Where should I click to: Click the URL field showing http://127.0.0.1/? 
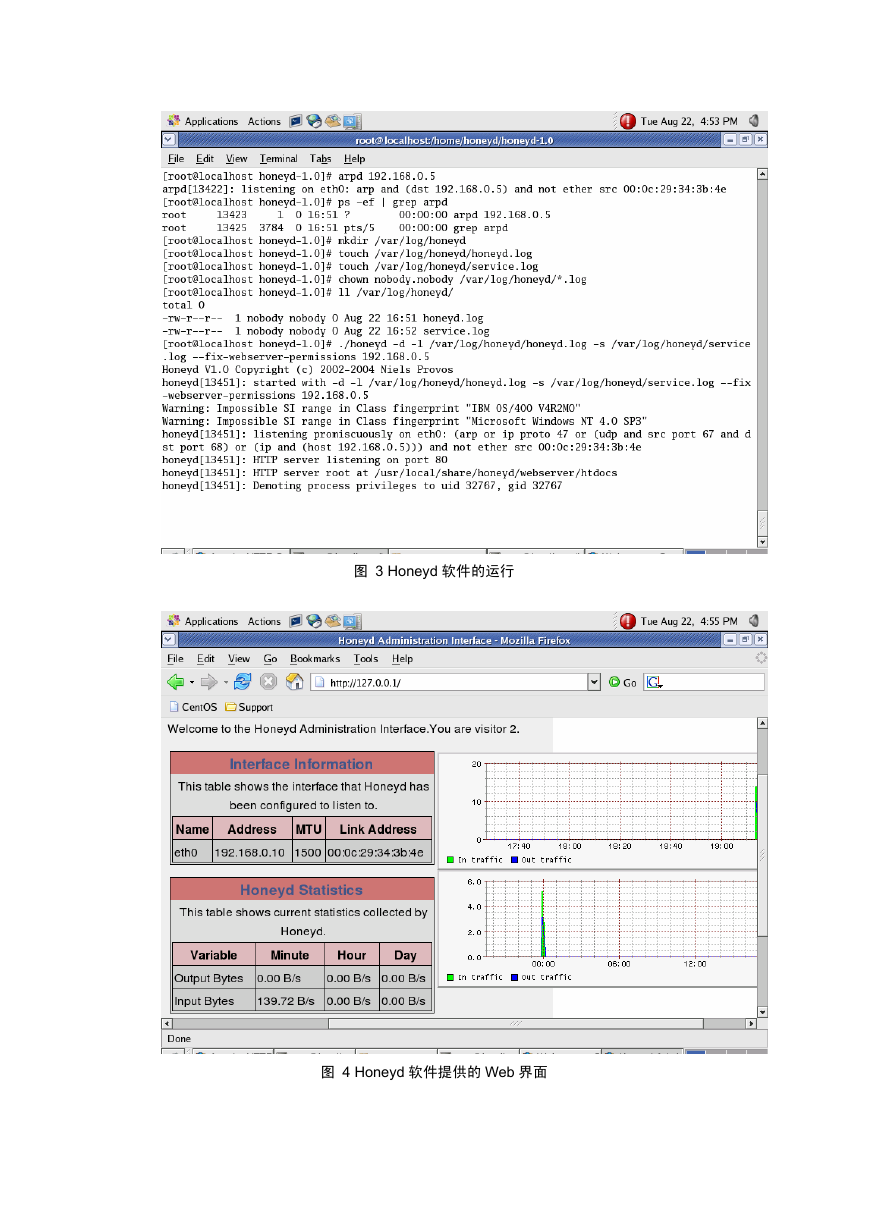tap(449, 682)
